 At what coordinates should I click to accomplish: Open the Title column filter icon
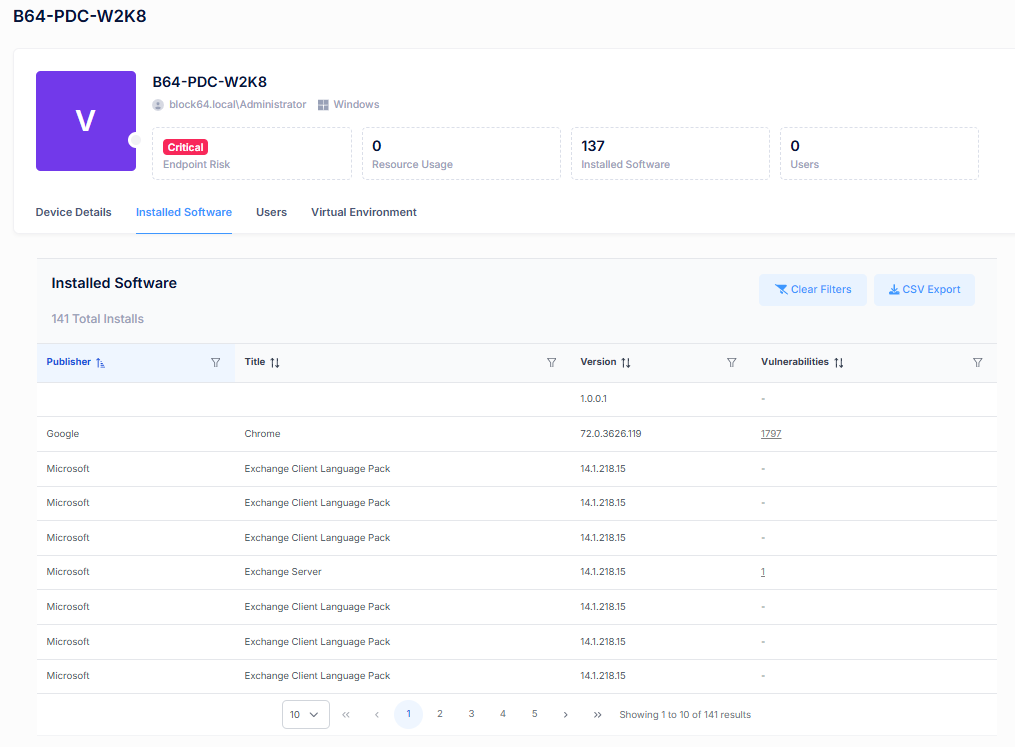click(551, 363)
